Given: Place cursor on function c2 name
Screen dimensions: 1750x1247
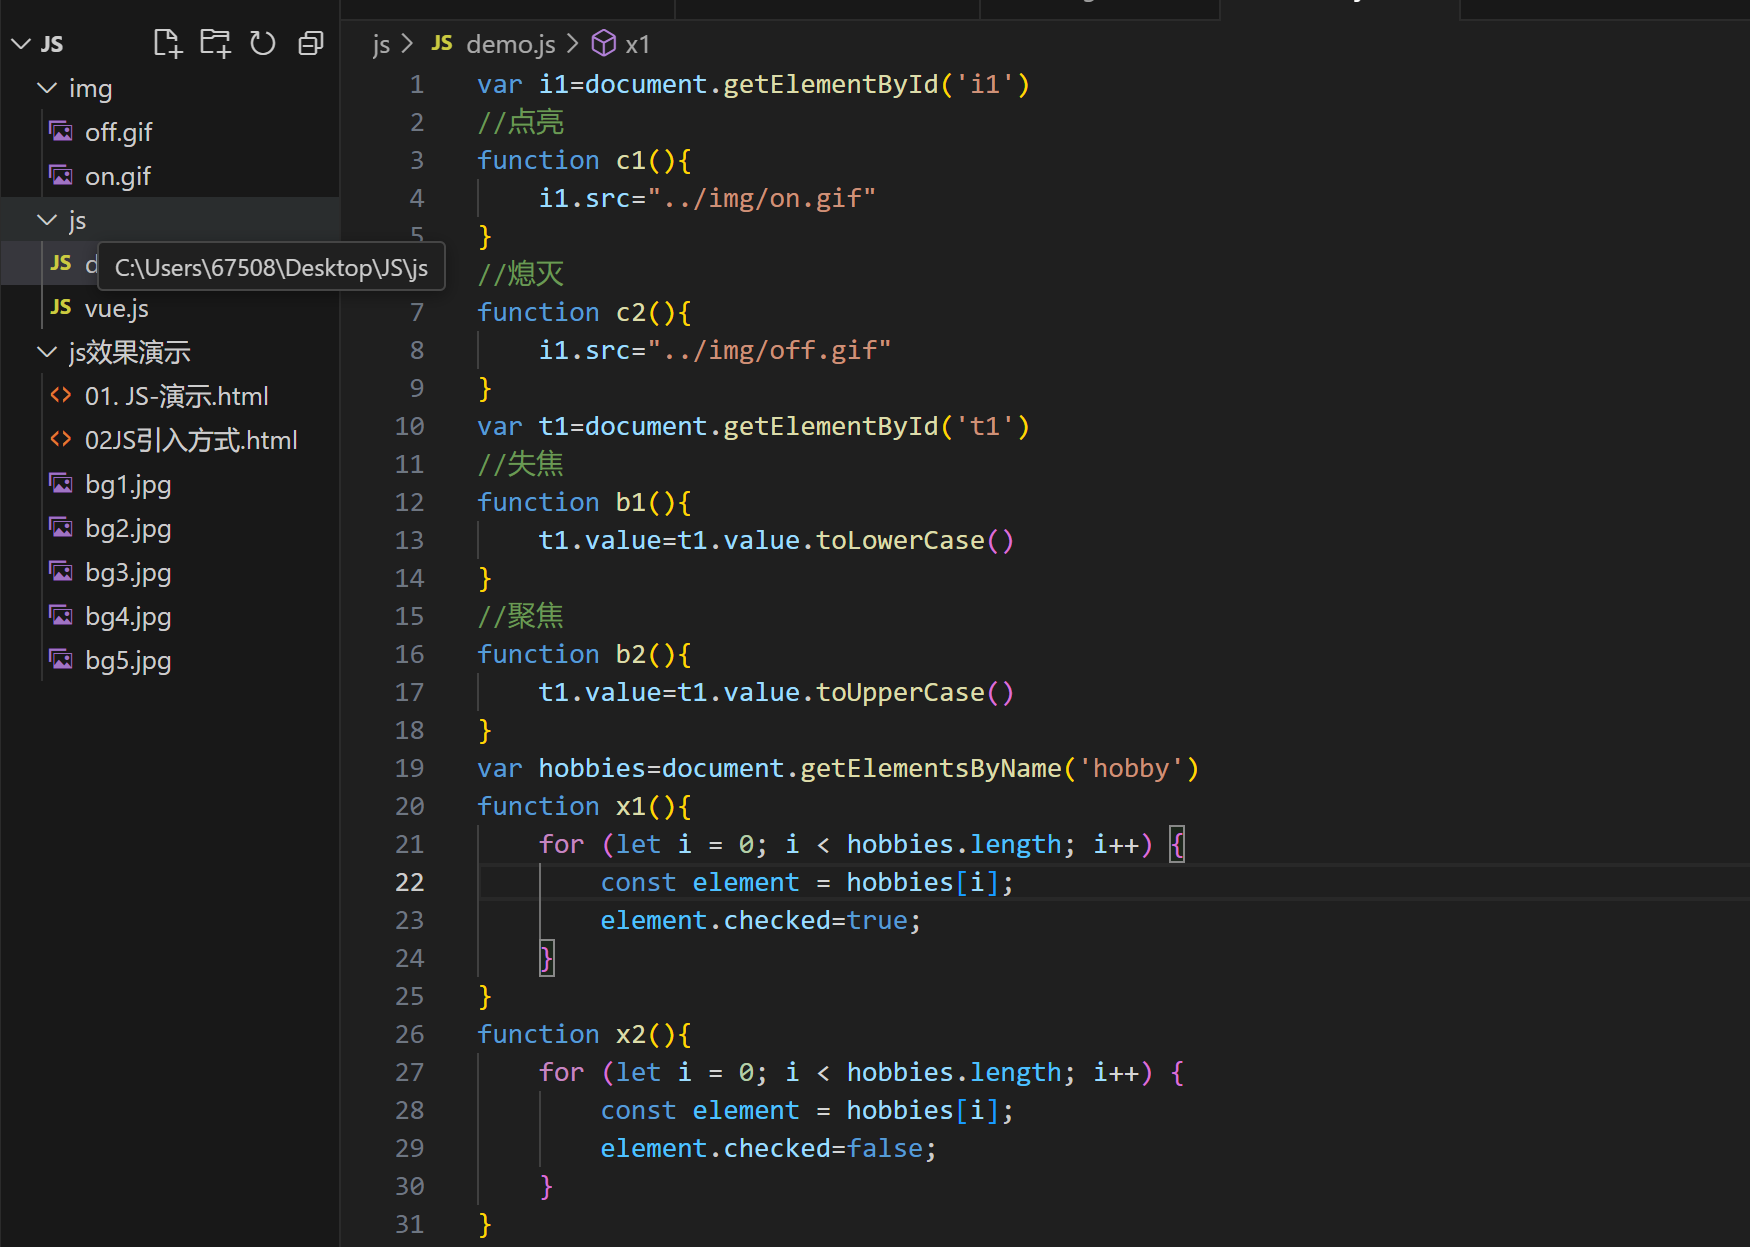Looking at the screenshot, I should (631, 312).
